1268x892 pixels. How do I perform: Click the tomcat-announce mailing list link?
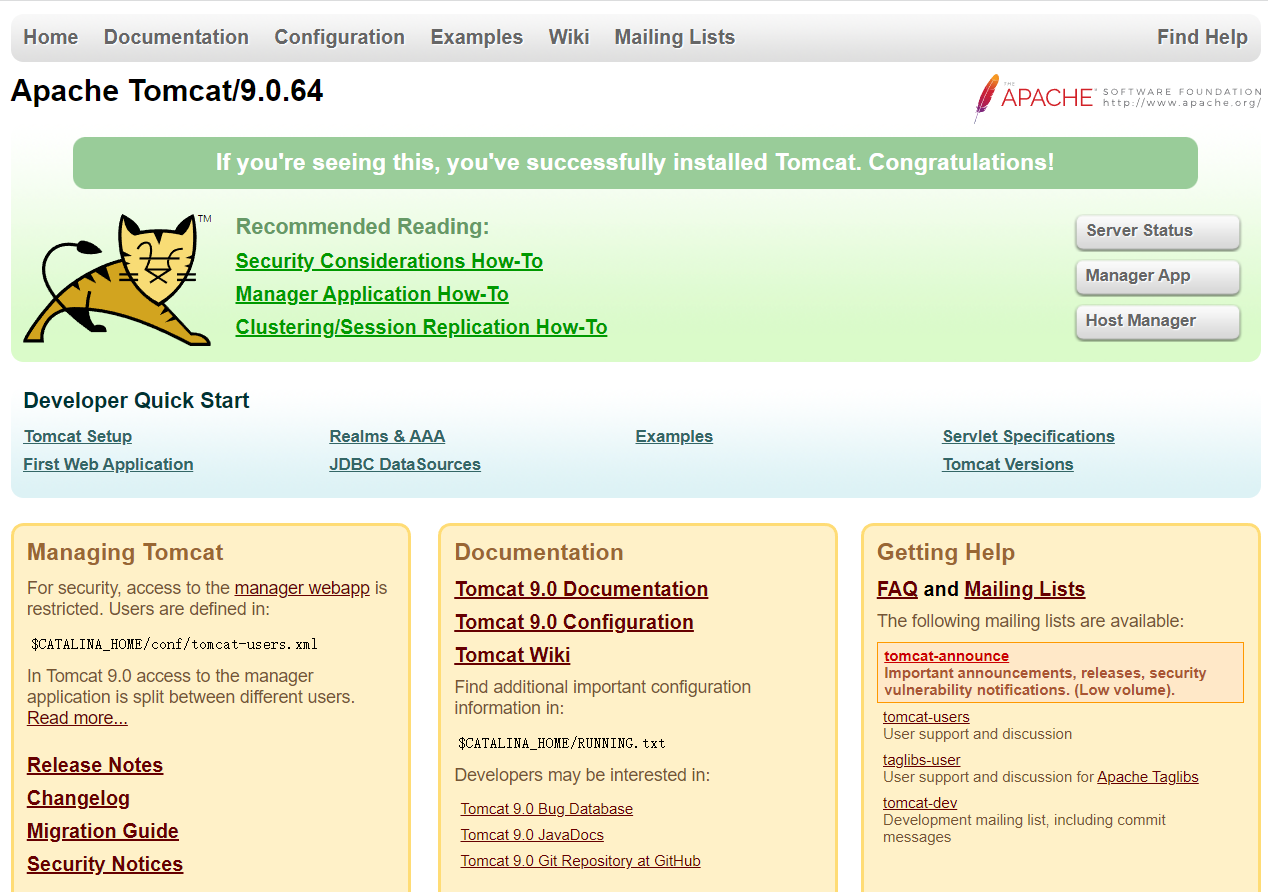pos(946,656)
